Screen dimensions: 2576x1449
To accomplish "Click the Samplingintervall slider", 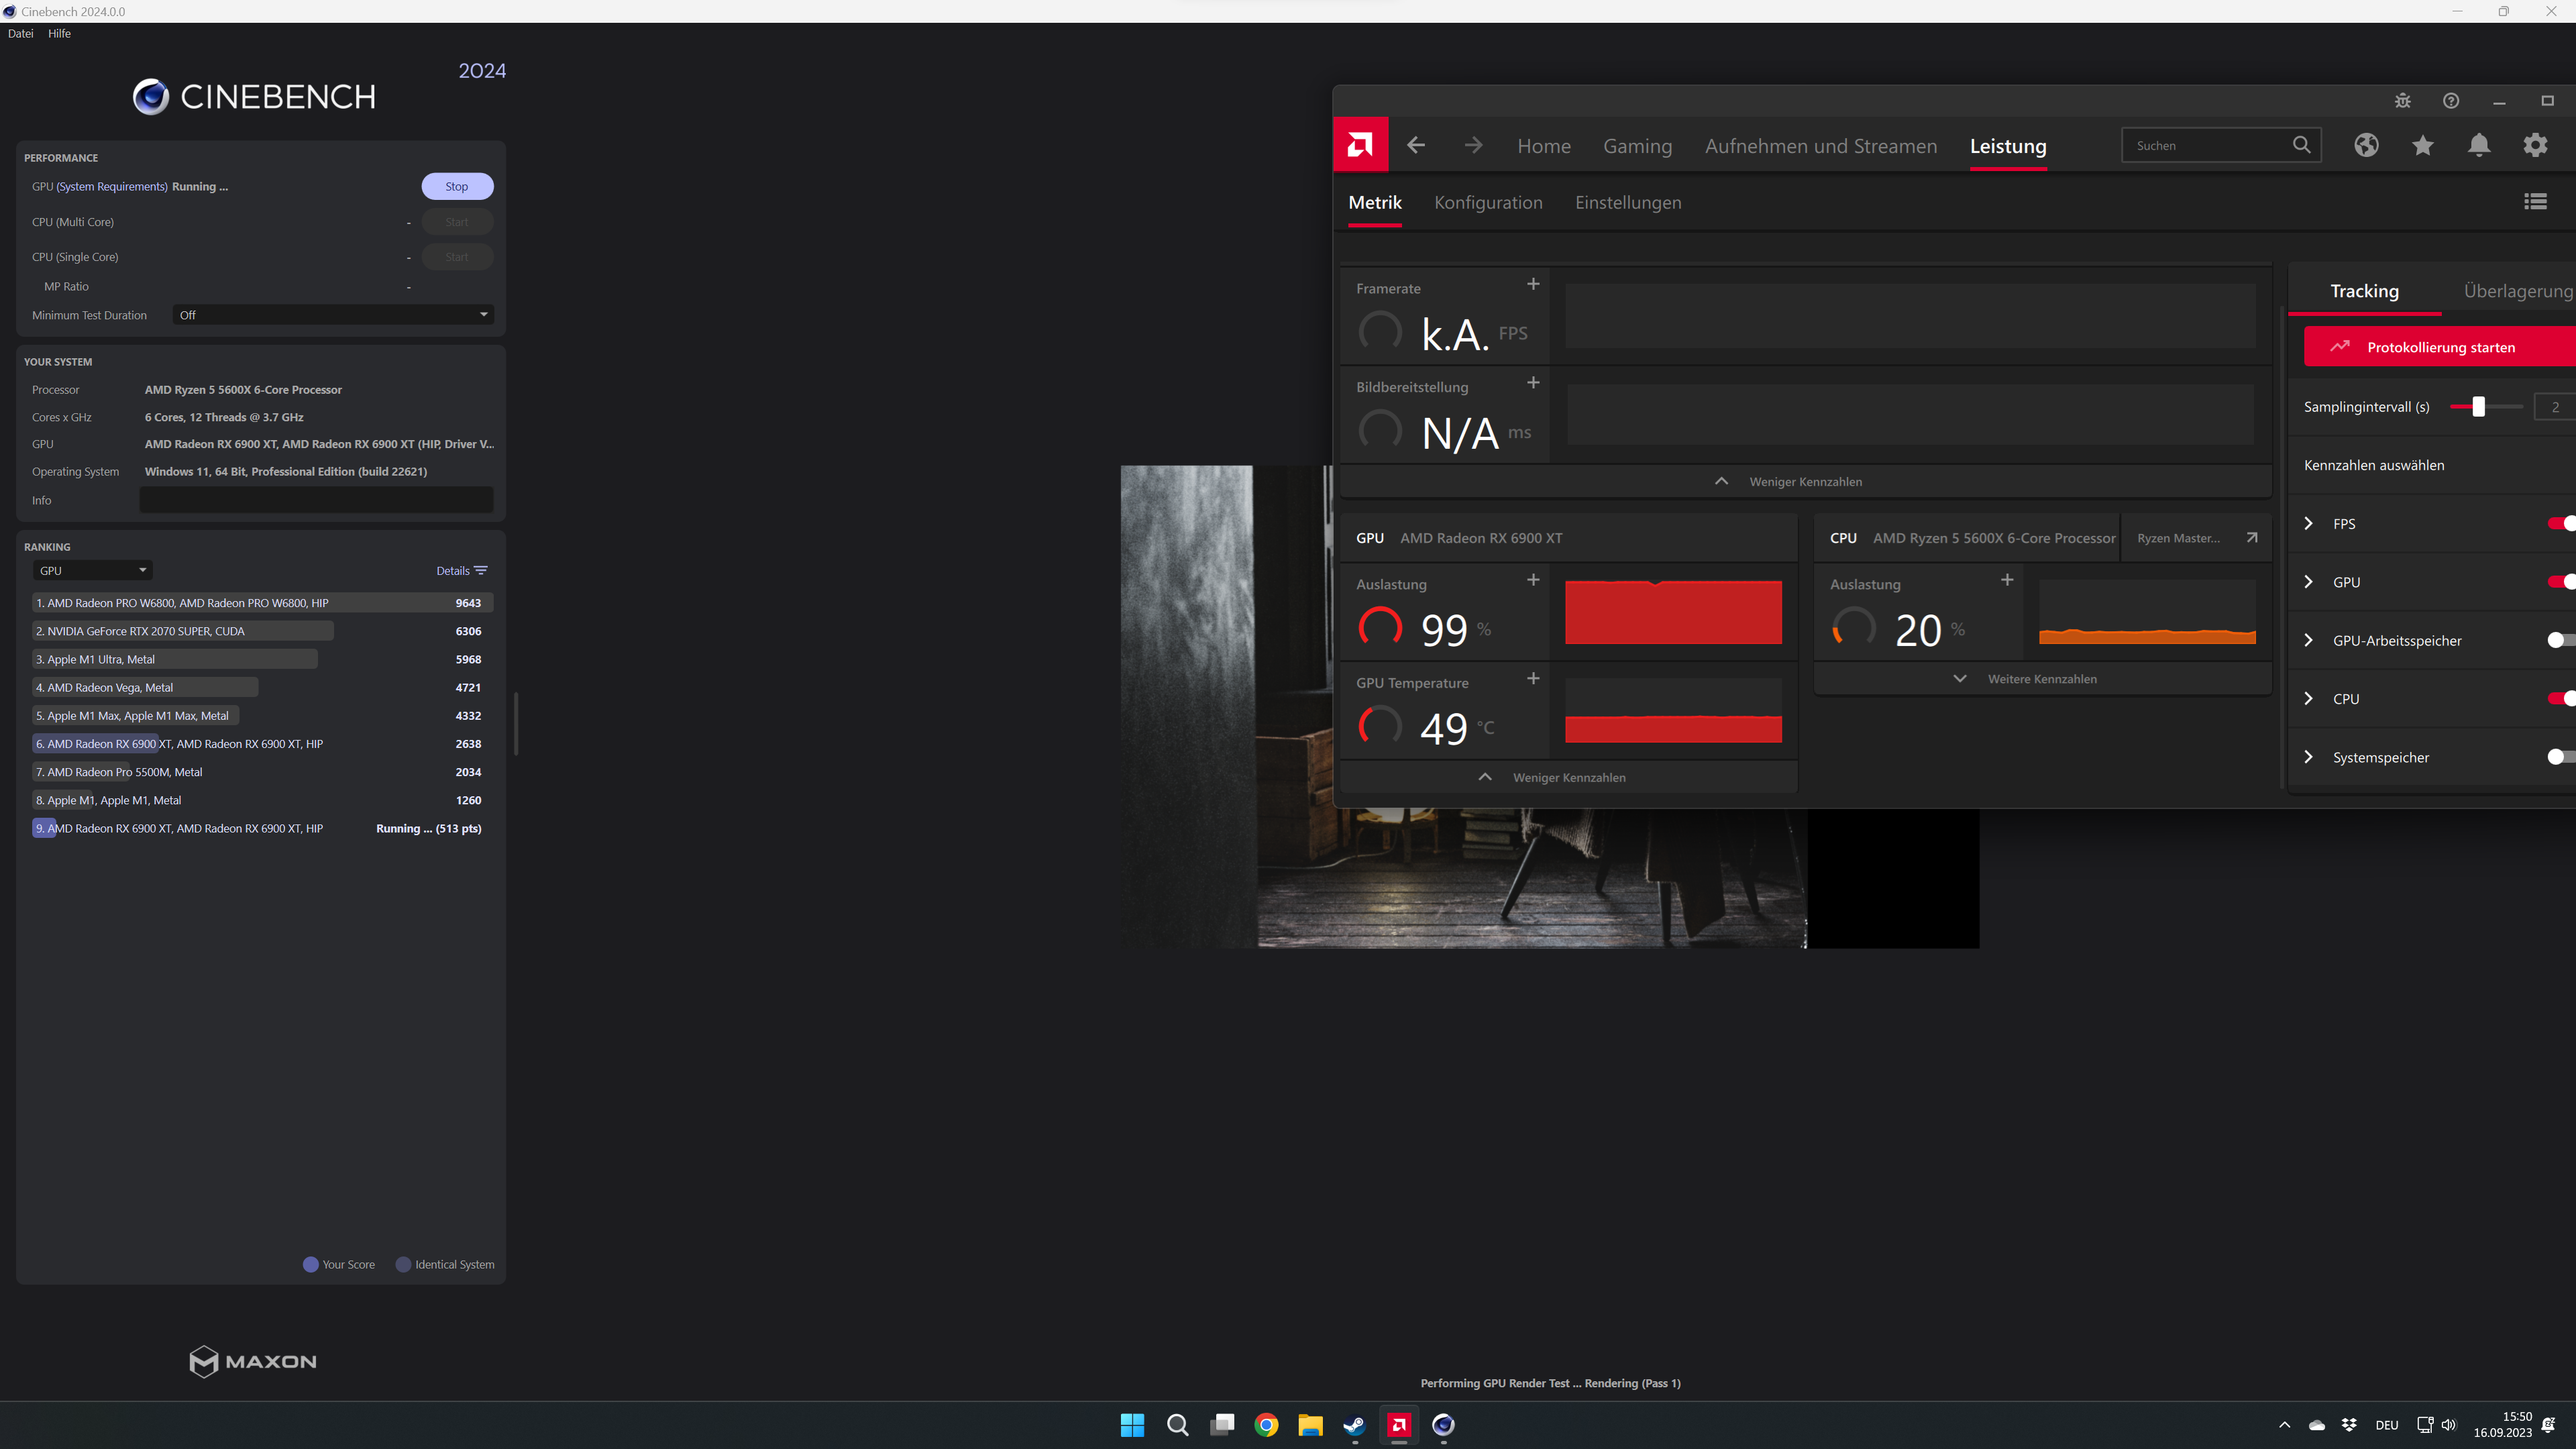I will pyautogui.click(x=2478, y=407).
